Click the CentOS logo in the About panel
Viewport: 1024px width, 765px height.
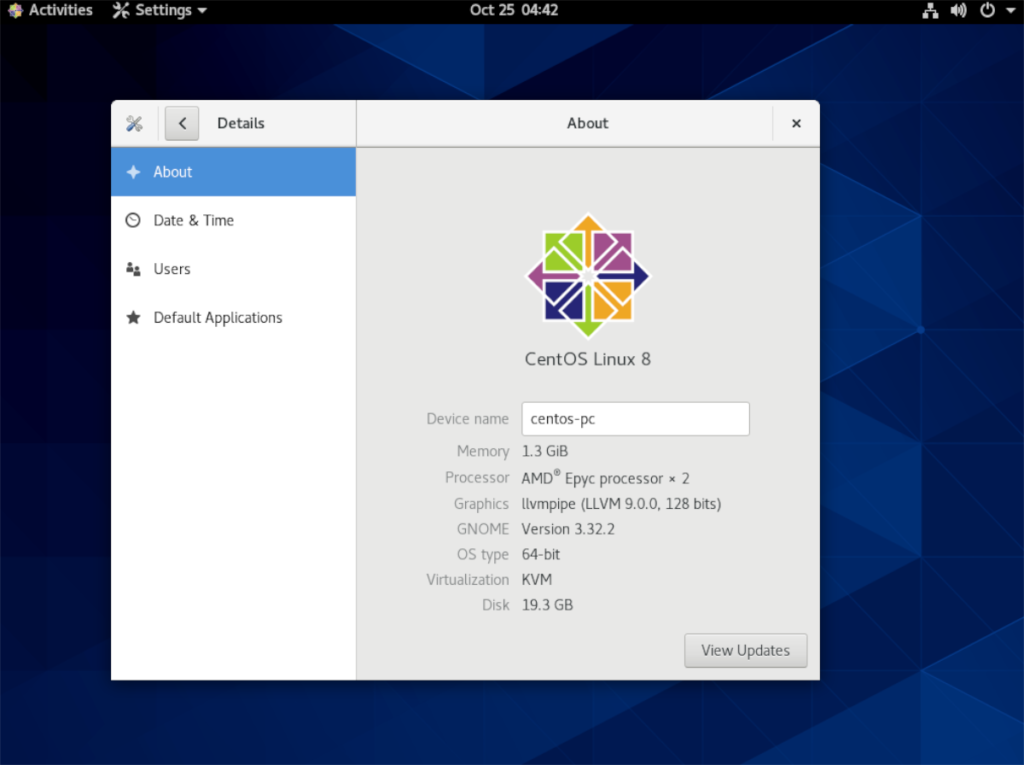[587, 274]
